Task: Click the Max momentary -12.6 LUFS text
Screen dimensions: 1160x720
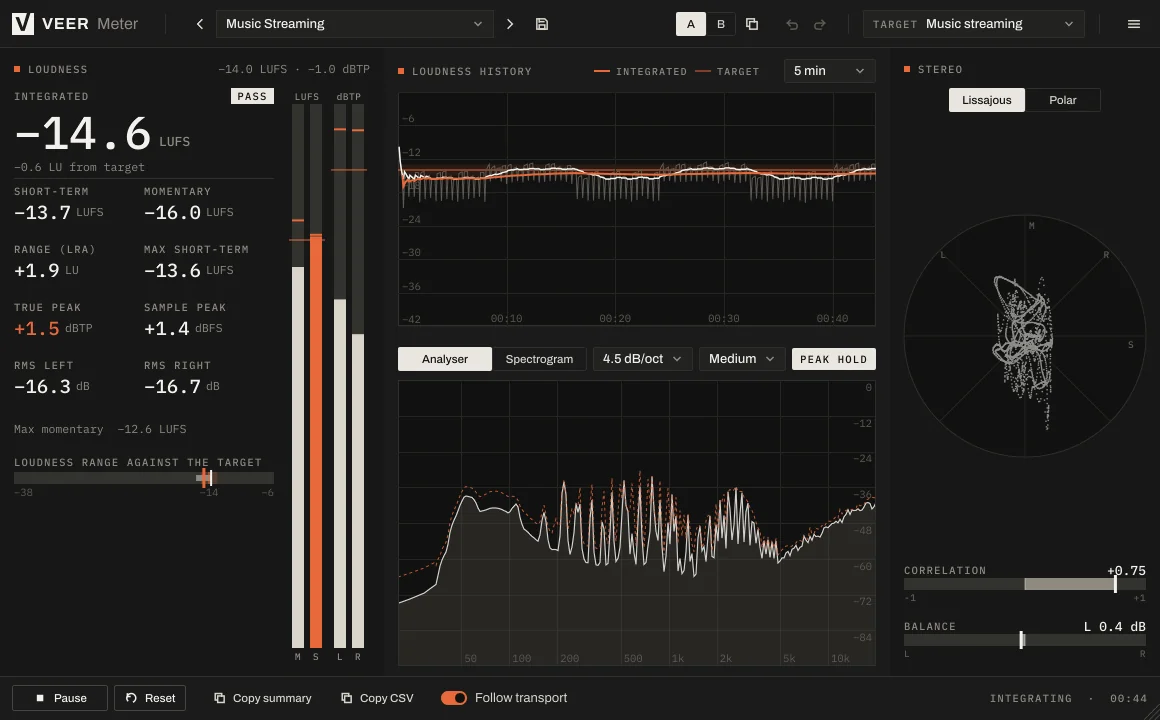Action: [100, 429]
